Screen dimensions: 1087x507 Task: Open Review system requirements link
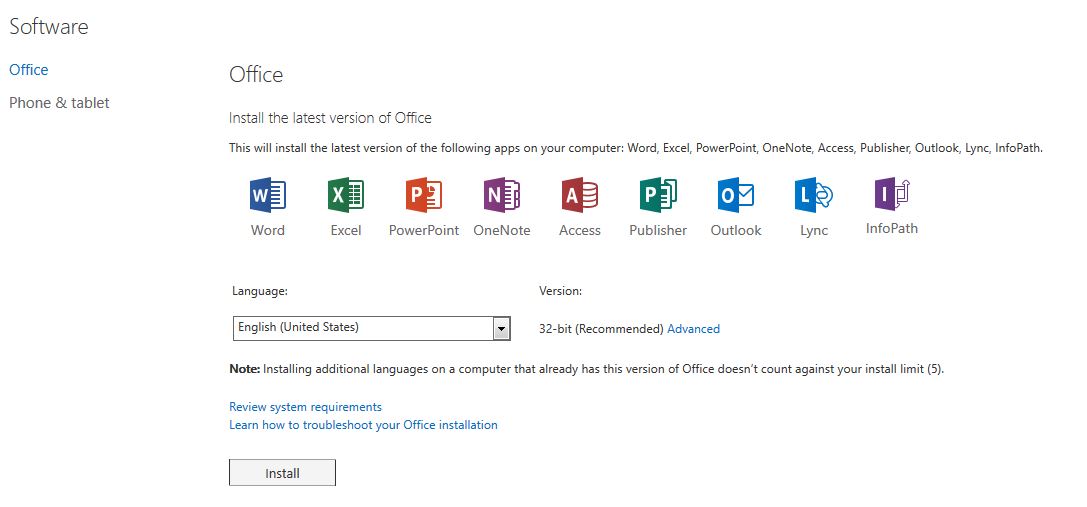click(x=305, y=407)
